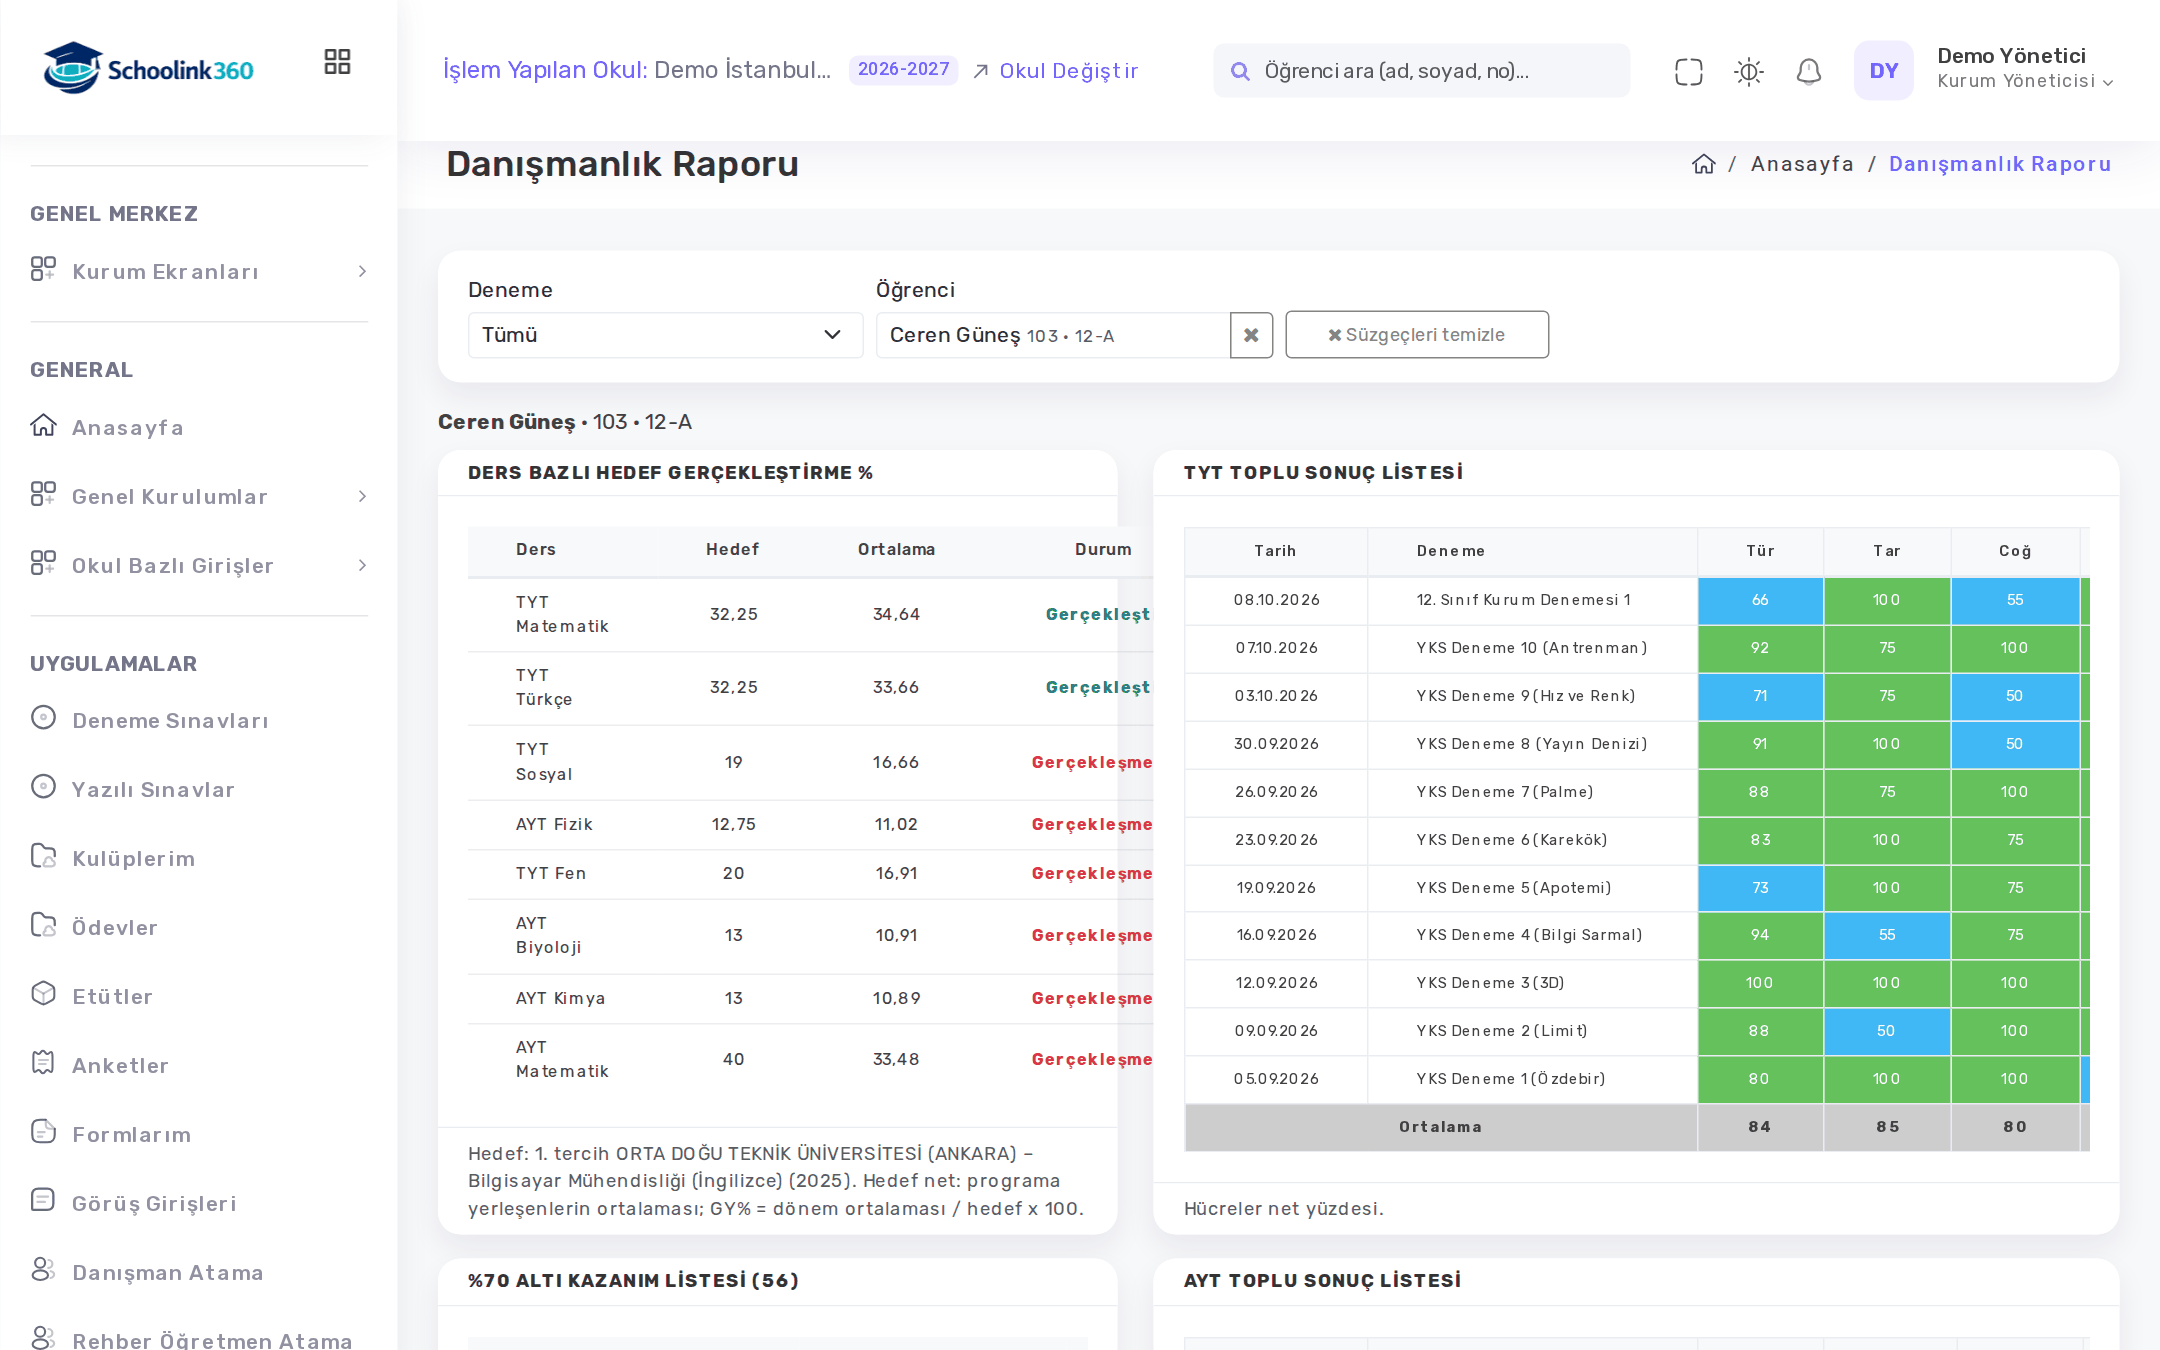Click the Schoolink360 logo

tap(148, 68)
